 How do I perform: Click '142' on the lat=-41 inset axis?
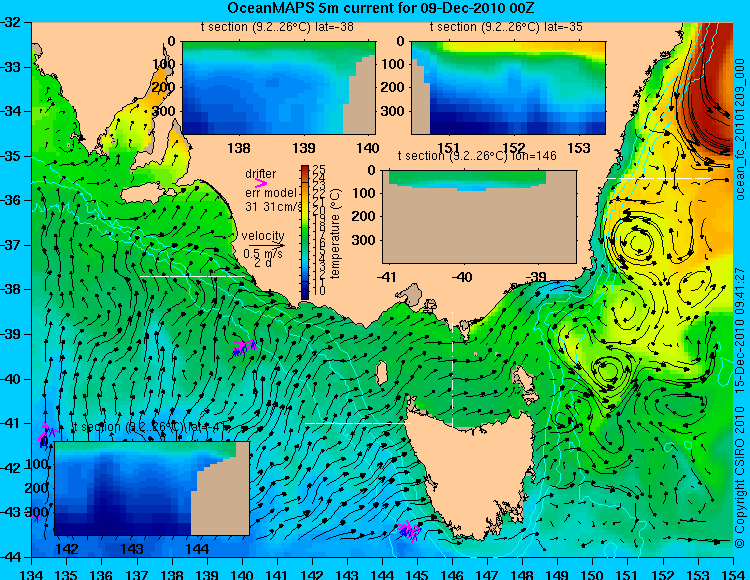(x=67, y=548)
